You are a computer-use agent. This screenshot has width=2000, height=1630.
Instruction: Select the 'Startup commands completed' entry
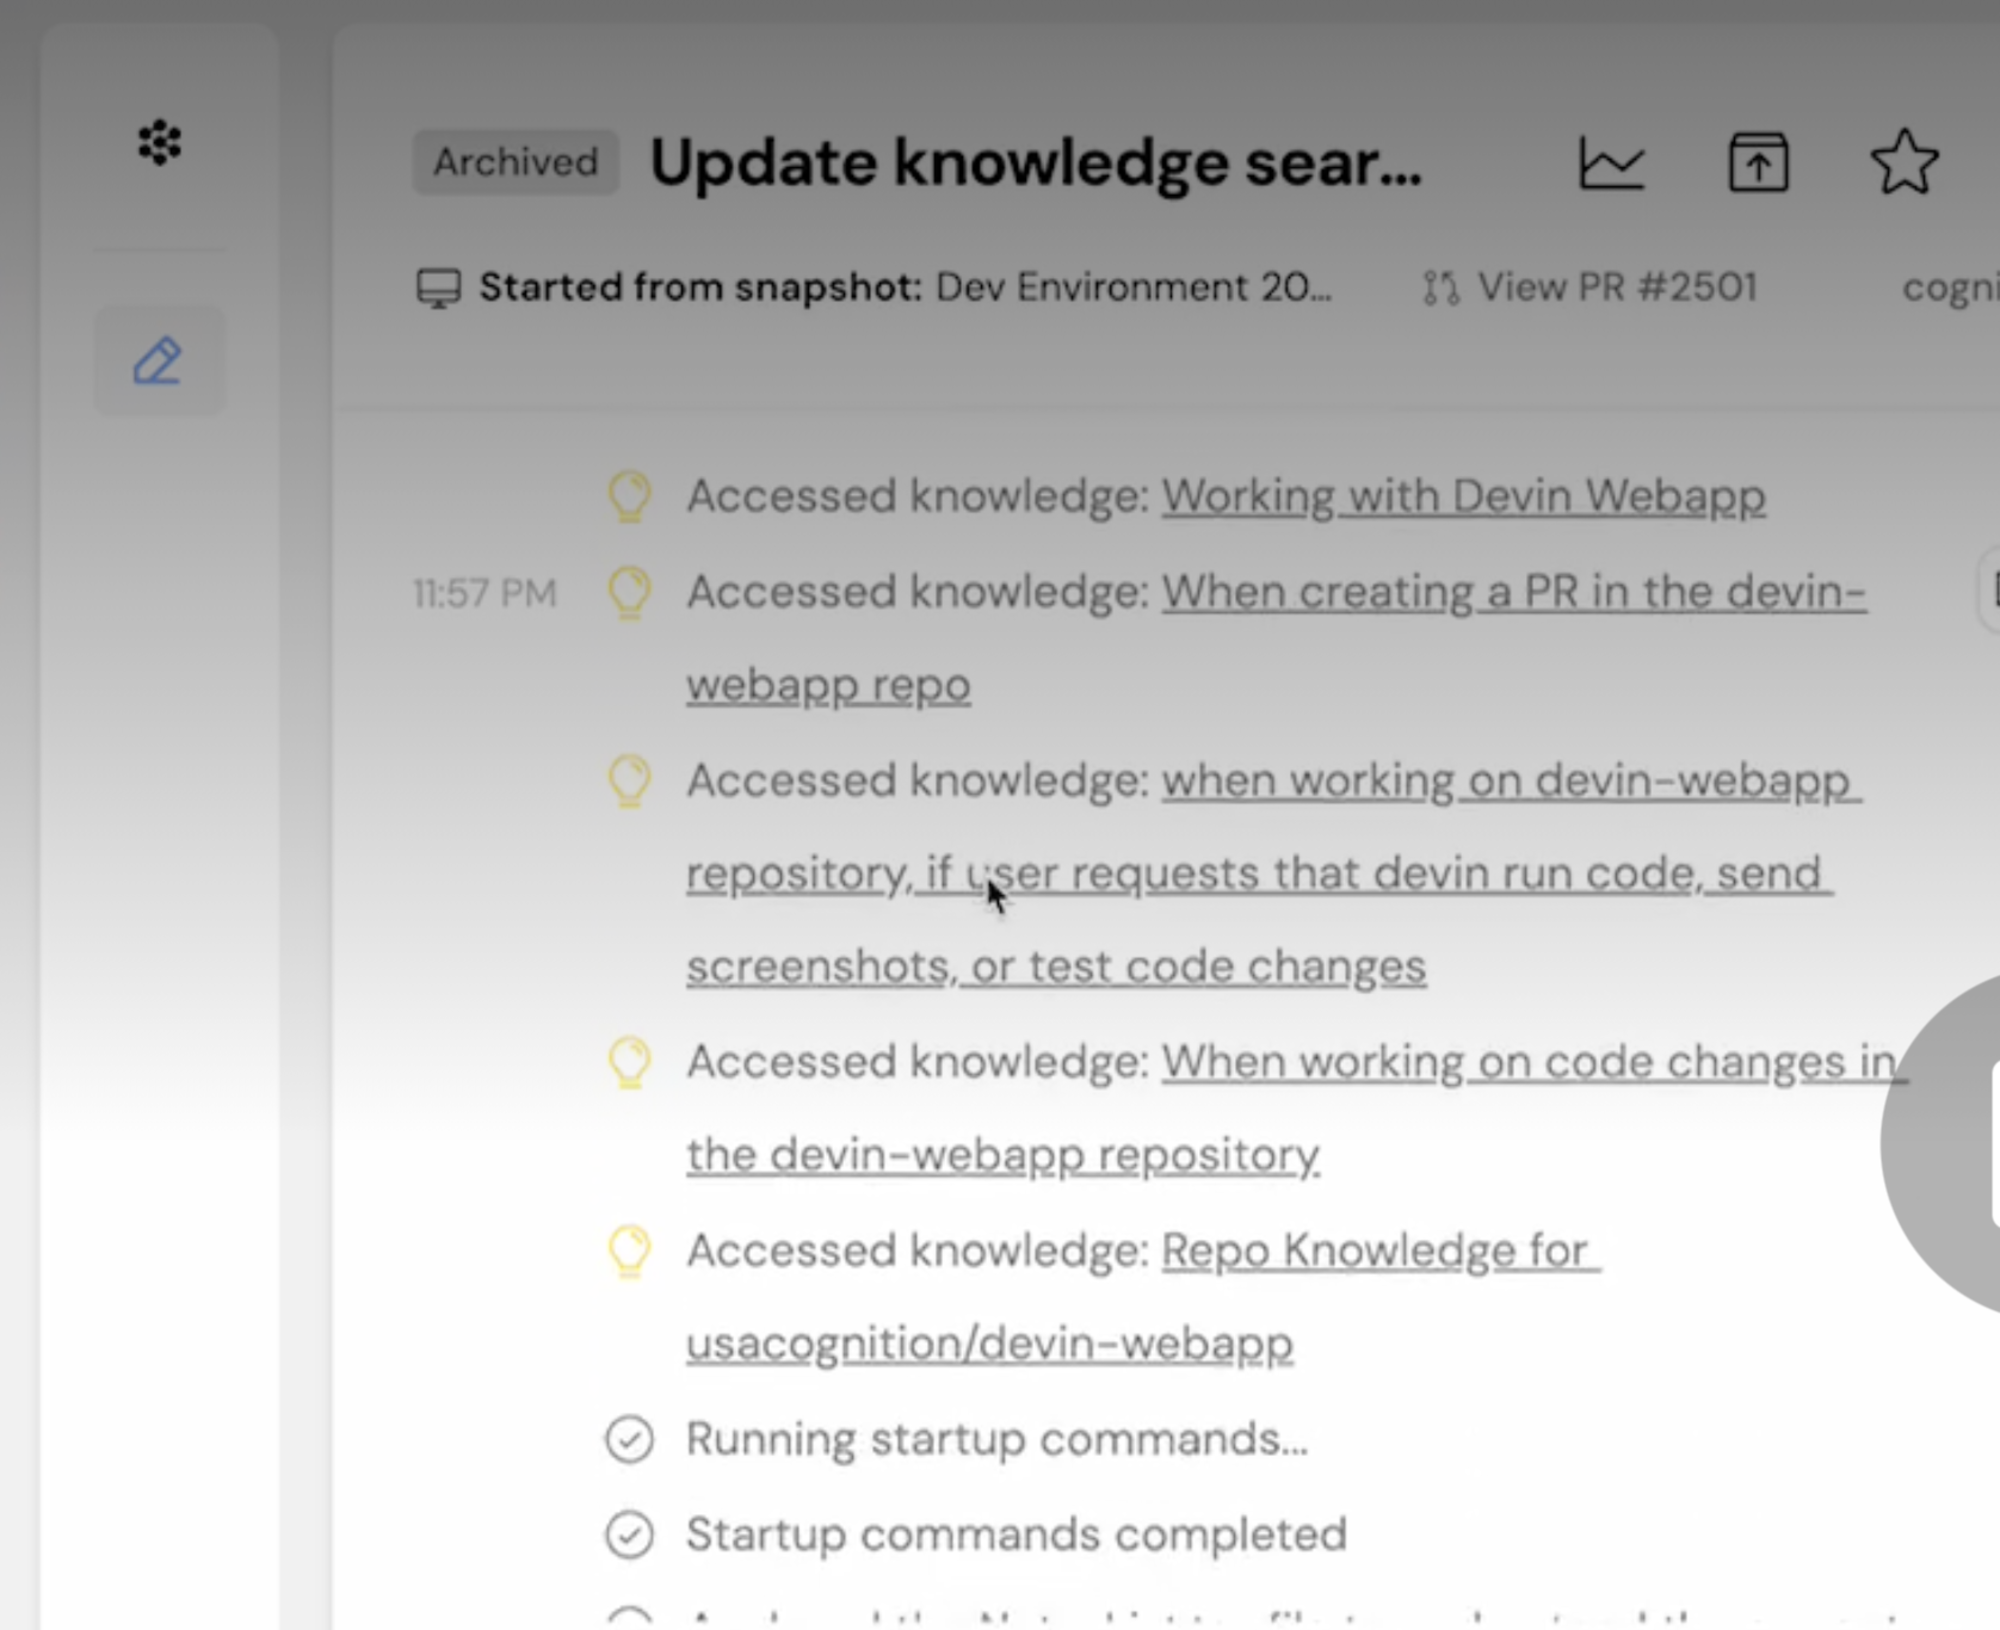[1017, 1535]
